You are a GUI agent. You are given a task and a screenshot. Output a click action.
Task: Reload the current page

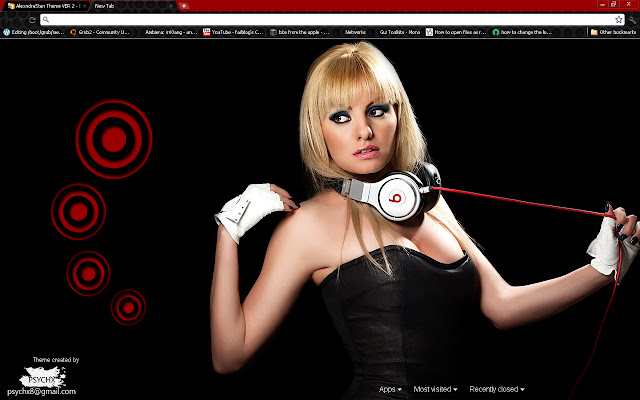coord(32,20)
